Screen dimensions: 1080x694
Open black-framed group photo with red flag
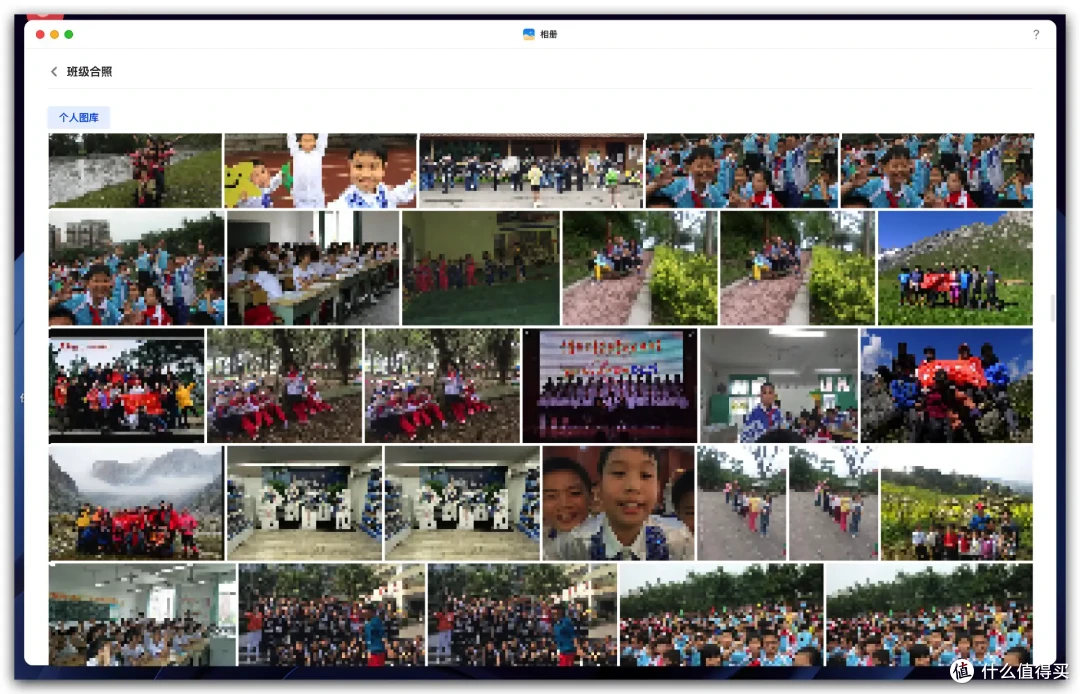pos(126,386)
